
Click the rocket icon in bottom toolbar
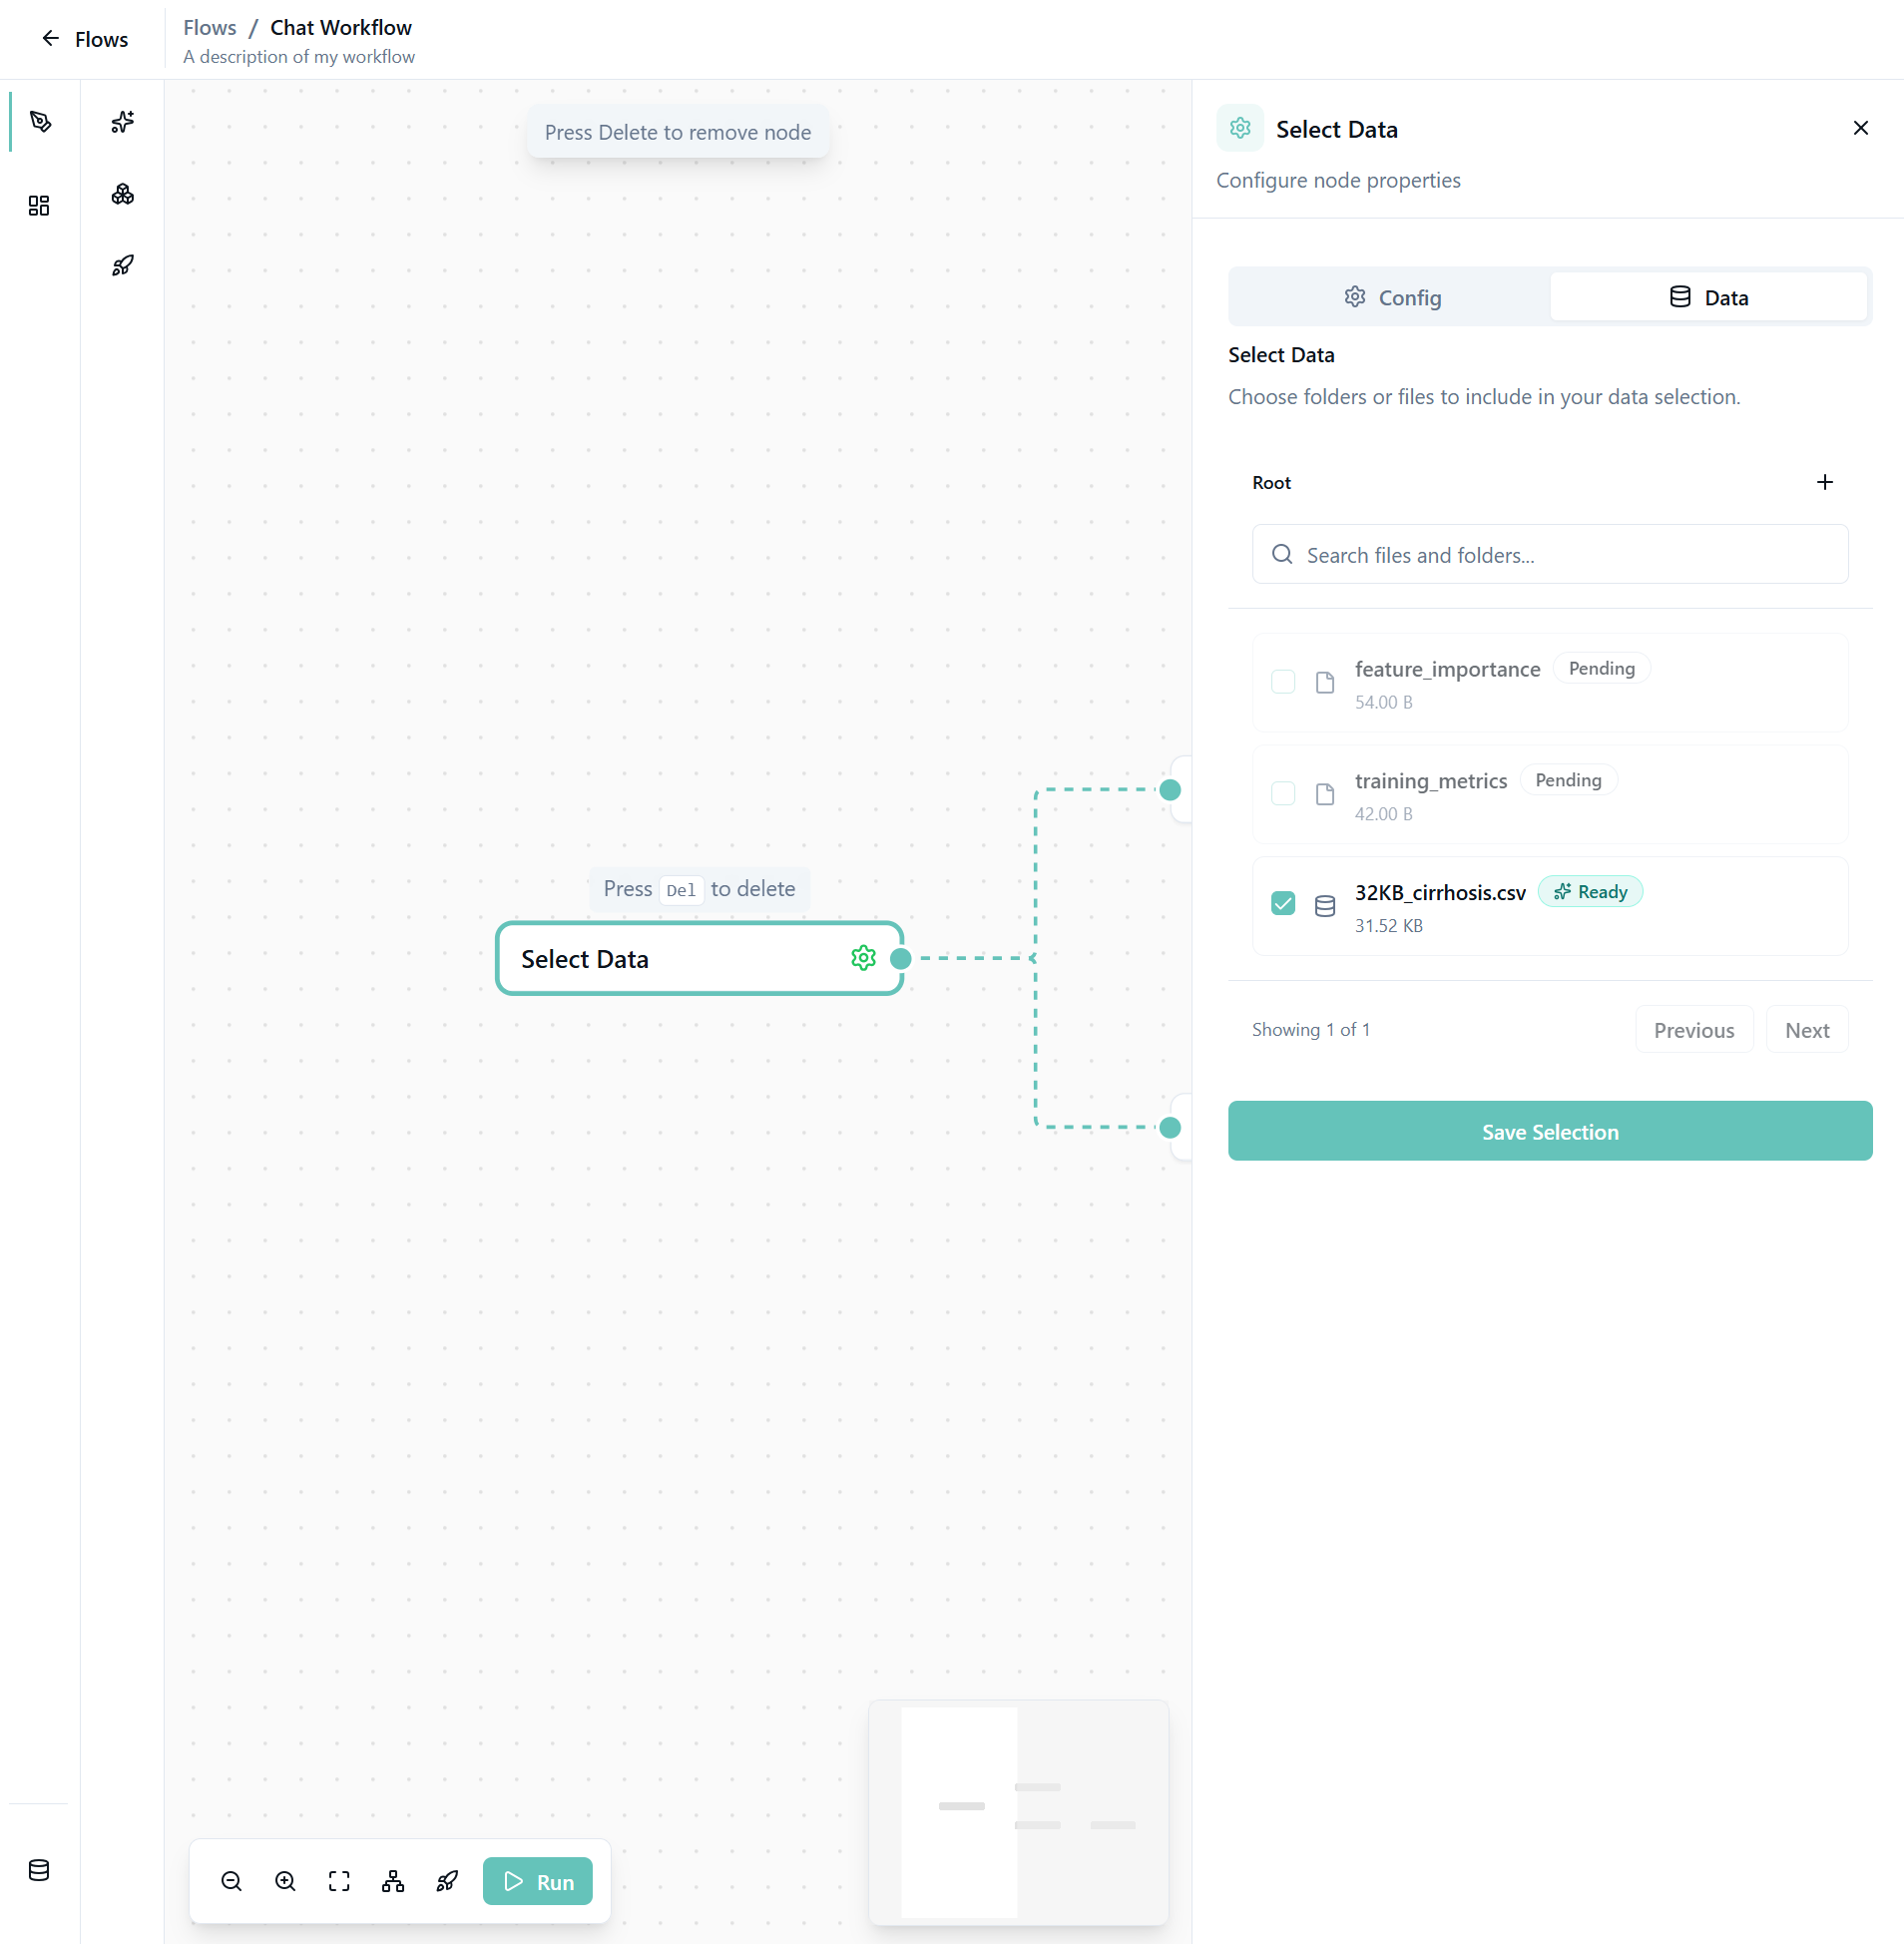point(447,1881)
